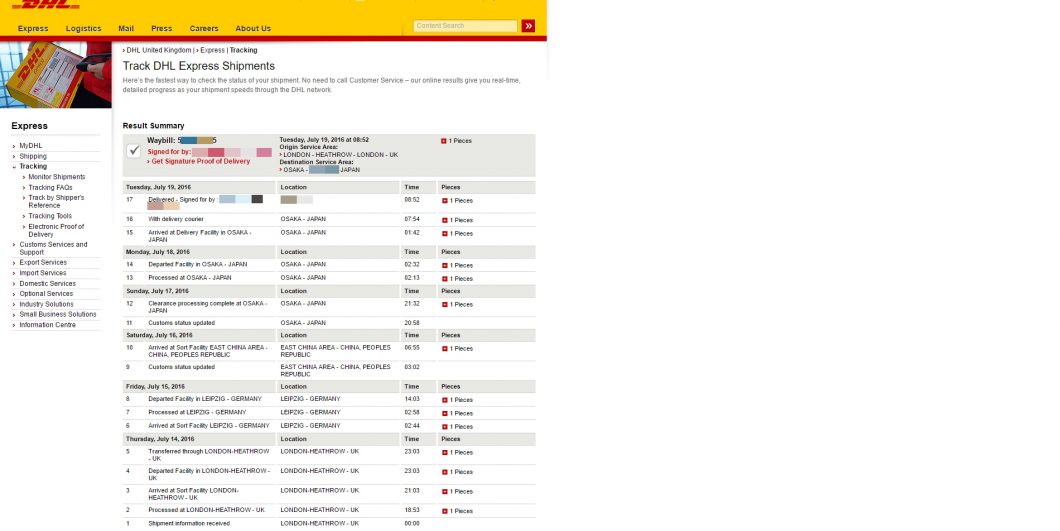This screenshot has width=1060, height=531.
Task: Open the Express menu item
Action: coord(33,28)
